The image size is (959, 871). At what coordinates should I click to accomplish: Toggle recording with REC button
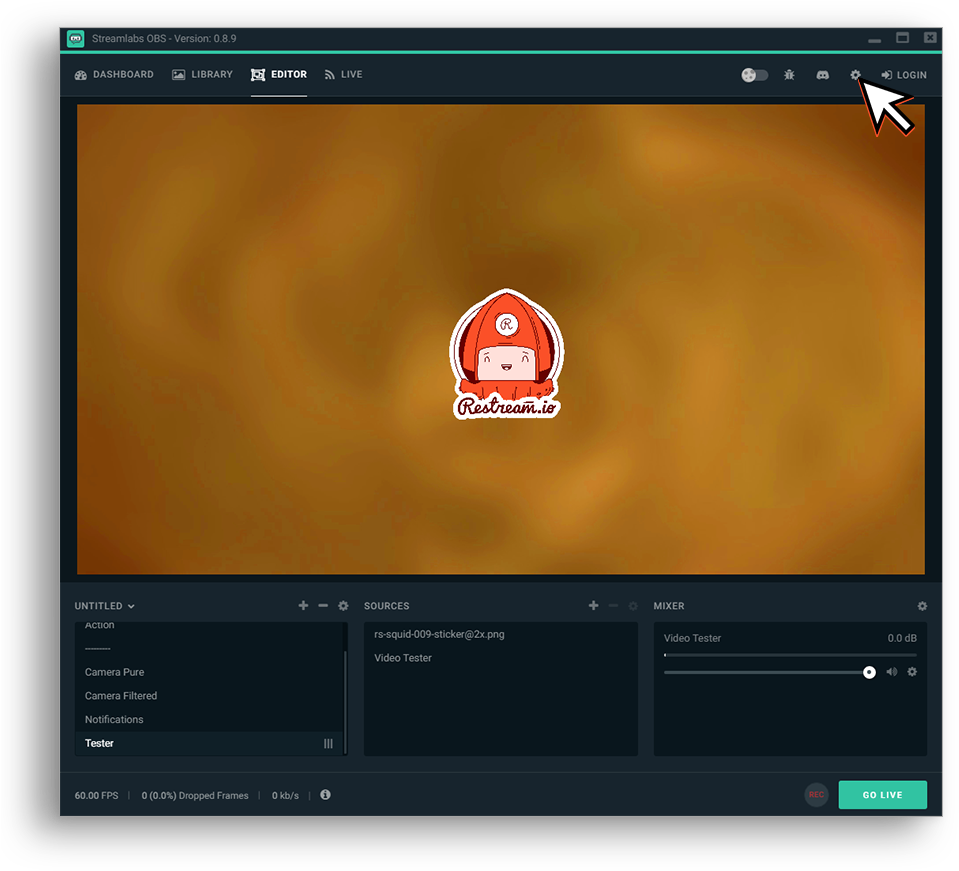click(x=816, y=795)
